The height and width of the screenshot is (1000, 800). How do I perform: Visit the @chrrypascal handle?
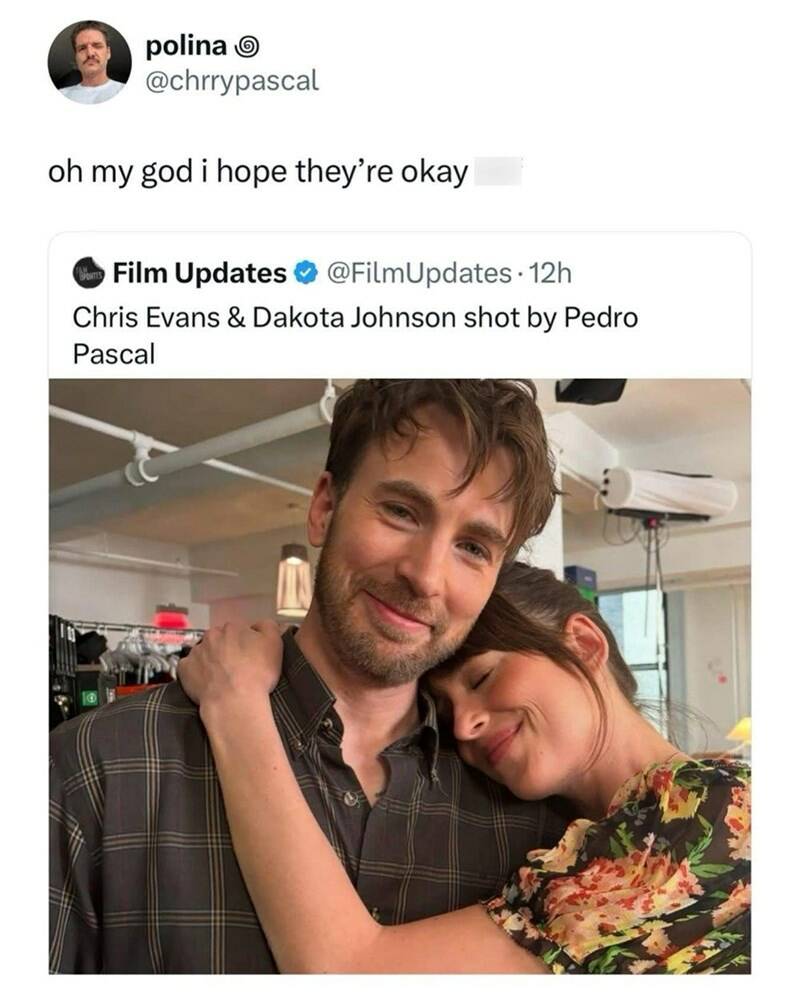pyautogui.click(x=232, y=80)
